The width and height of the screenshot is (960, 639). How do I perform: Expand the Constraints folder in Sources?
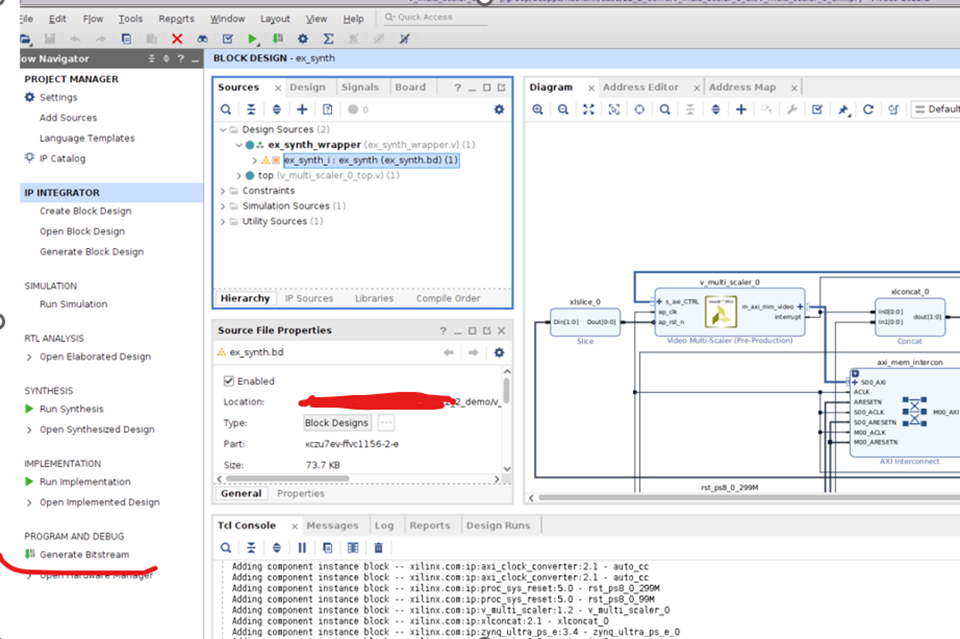click(x=223, y=191)
